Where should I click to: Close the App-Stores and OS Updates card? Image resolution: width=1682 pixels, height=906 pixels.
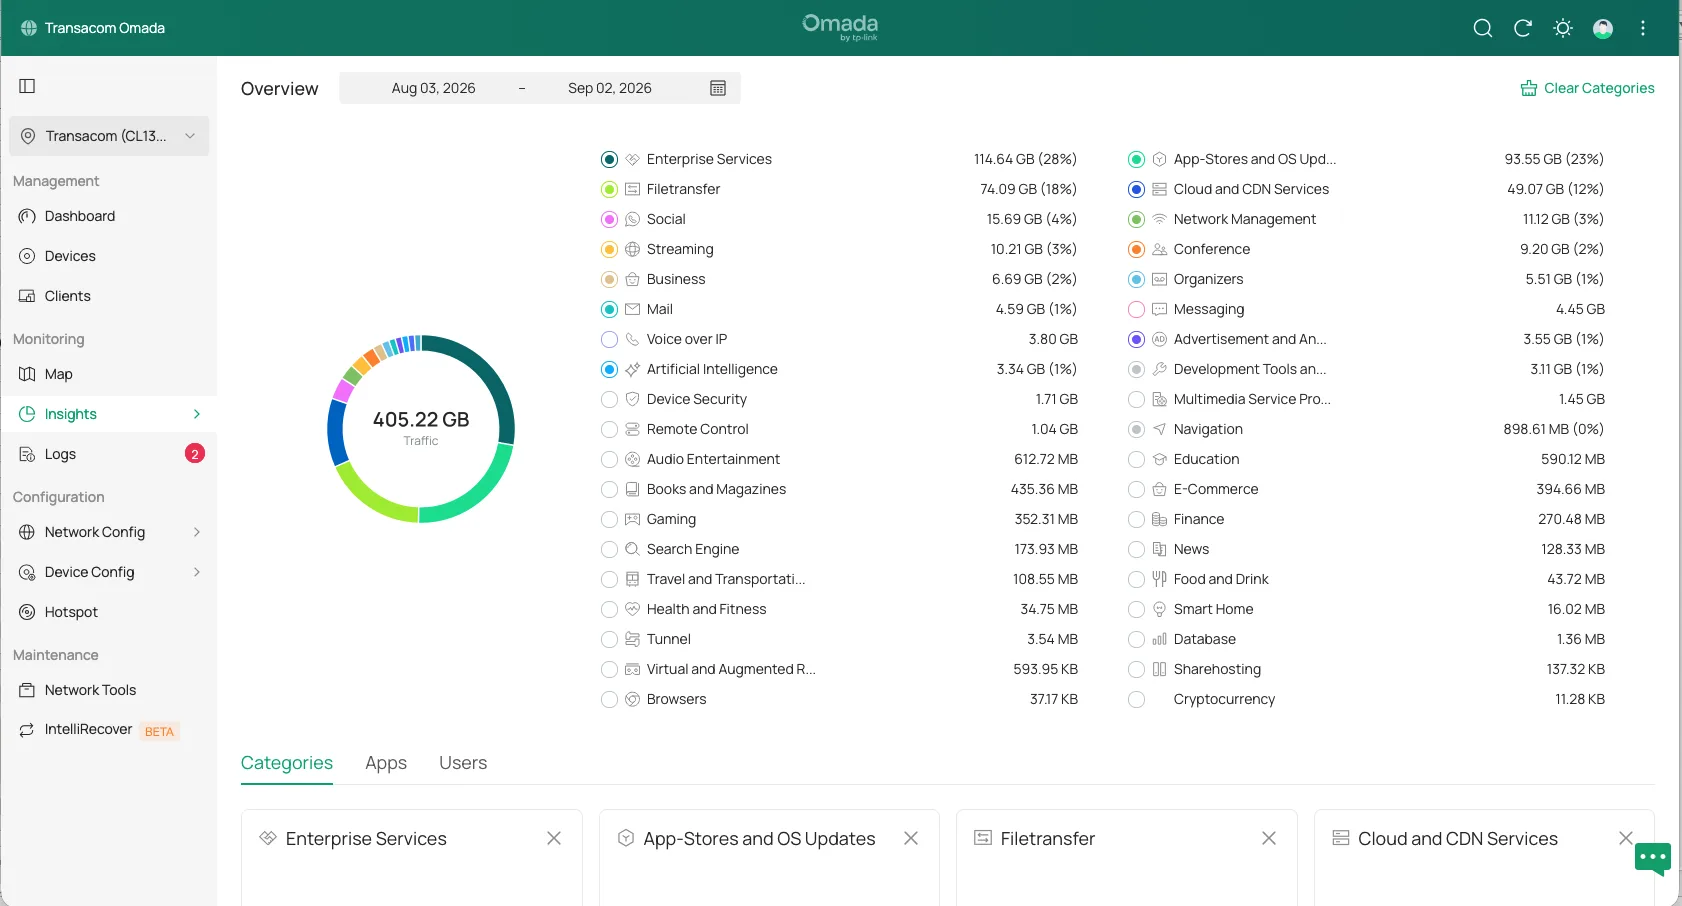point(911,838)
